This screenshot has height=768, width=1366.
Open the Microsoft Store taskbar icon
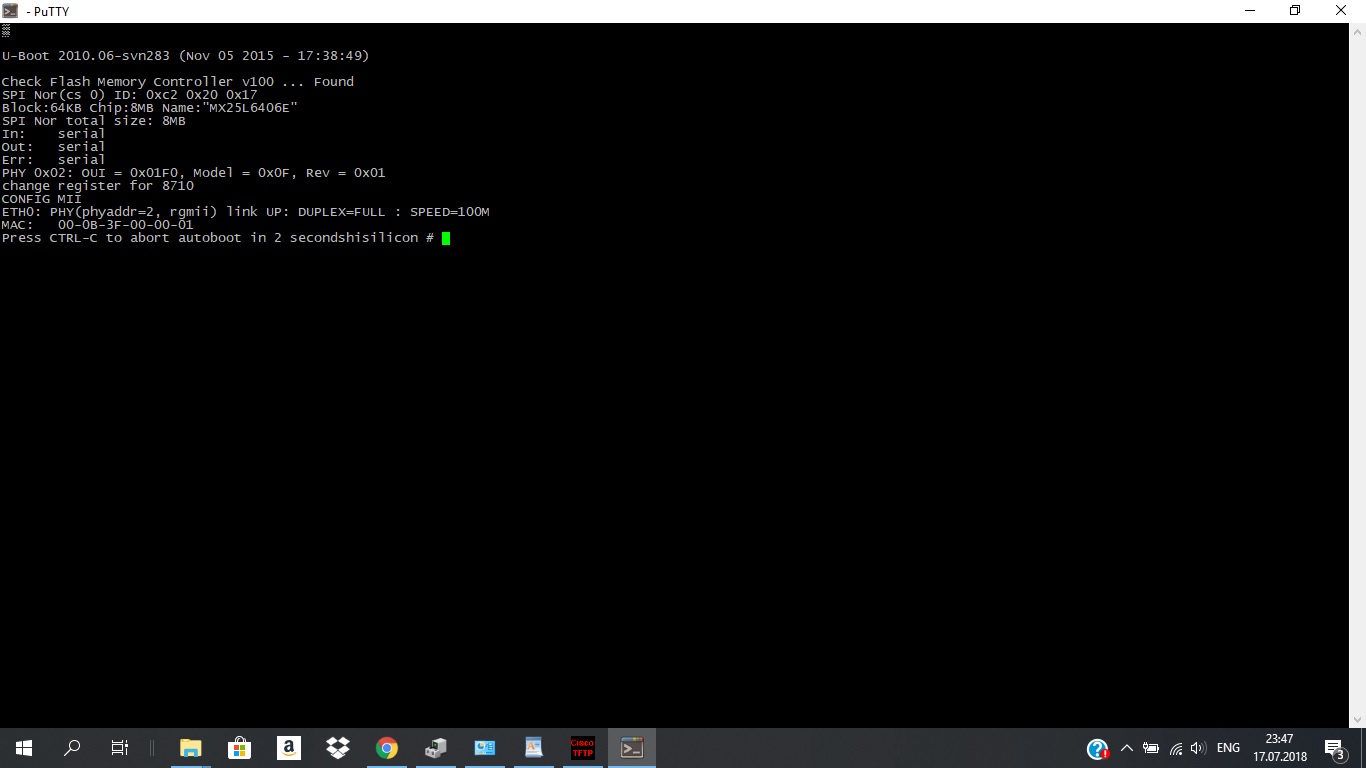click(239, 748)
